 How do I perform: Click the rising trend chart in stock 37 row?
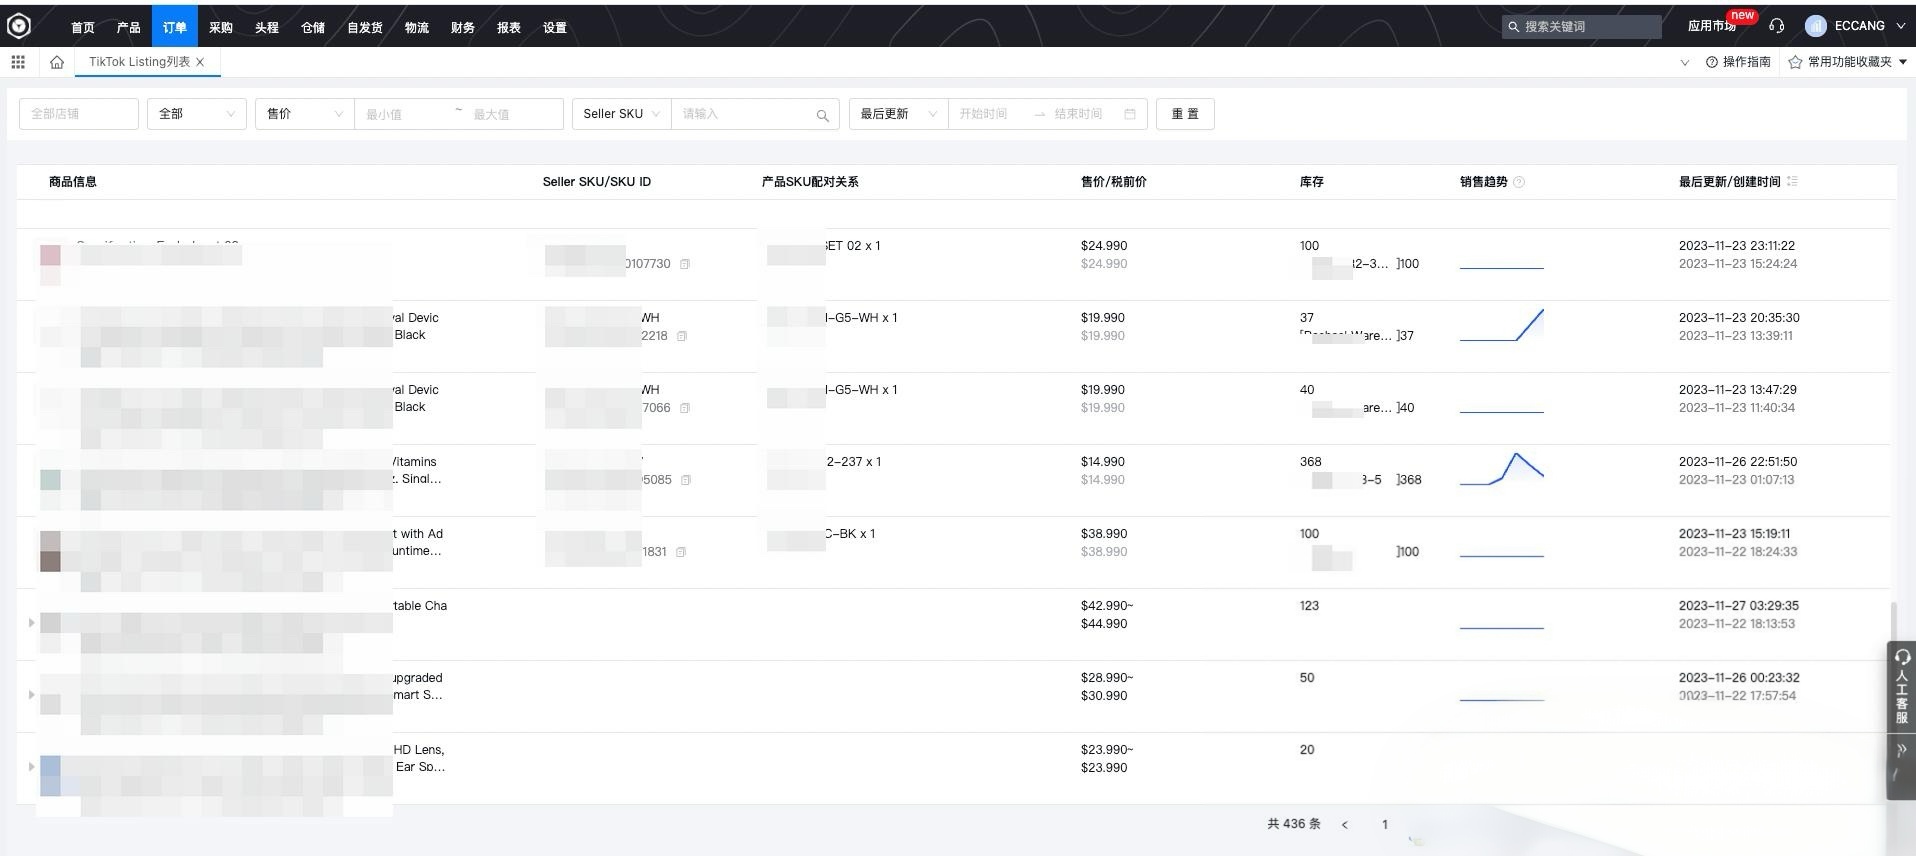point(1502,325)
